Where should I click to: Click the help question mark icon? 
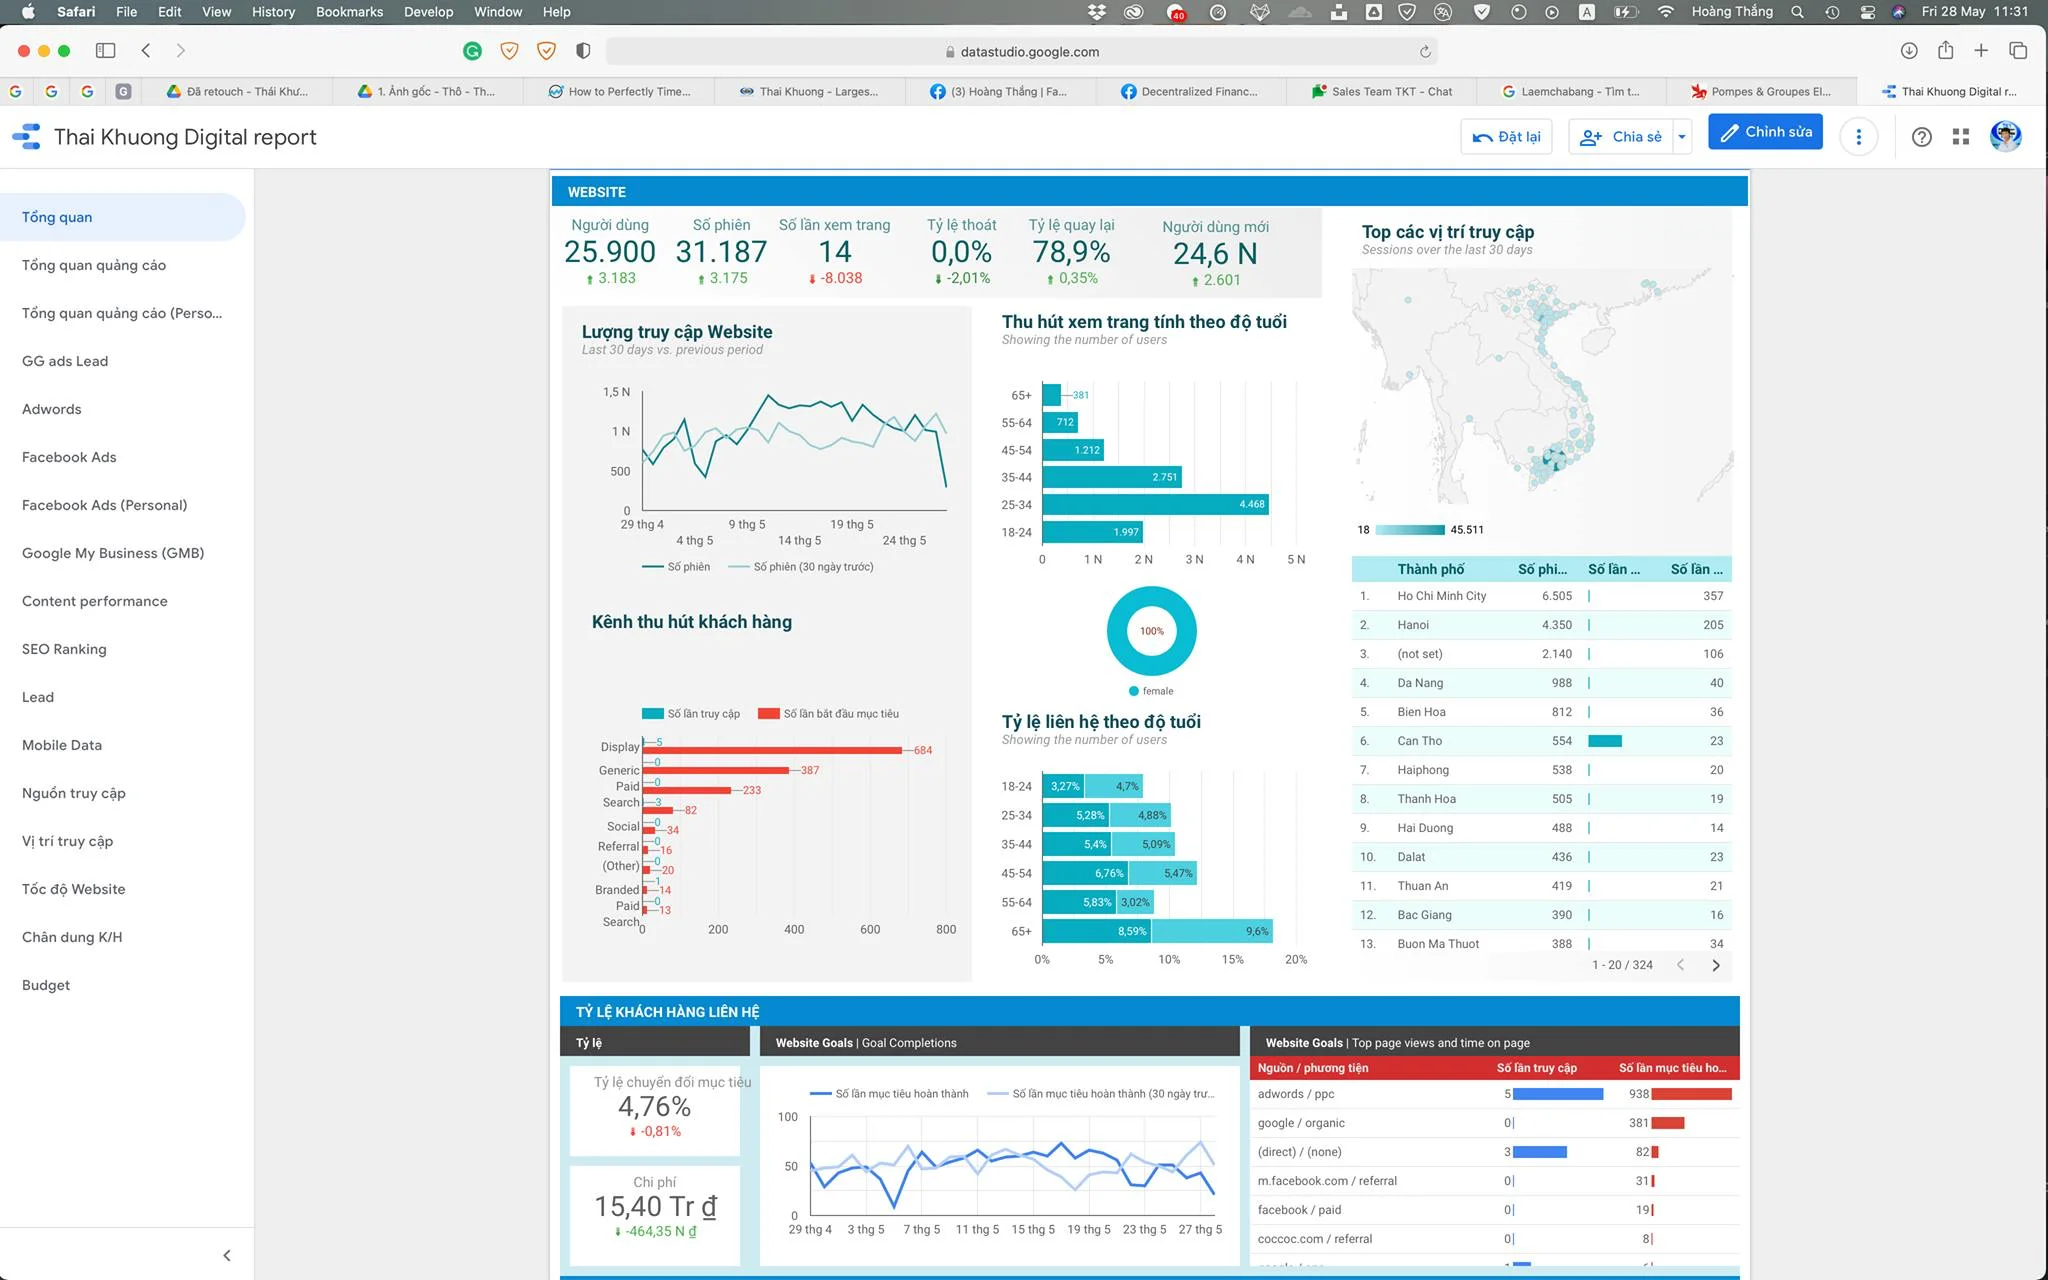pos(1921,137)
